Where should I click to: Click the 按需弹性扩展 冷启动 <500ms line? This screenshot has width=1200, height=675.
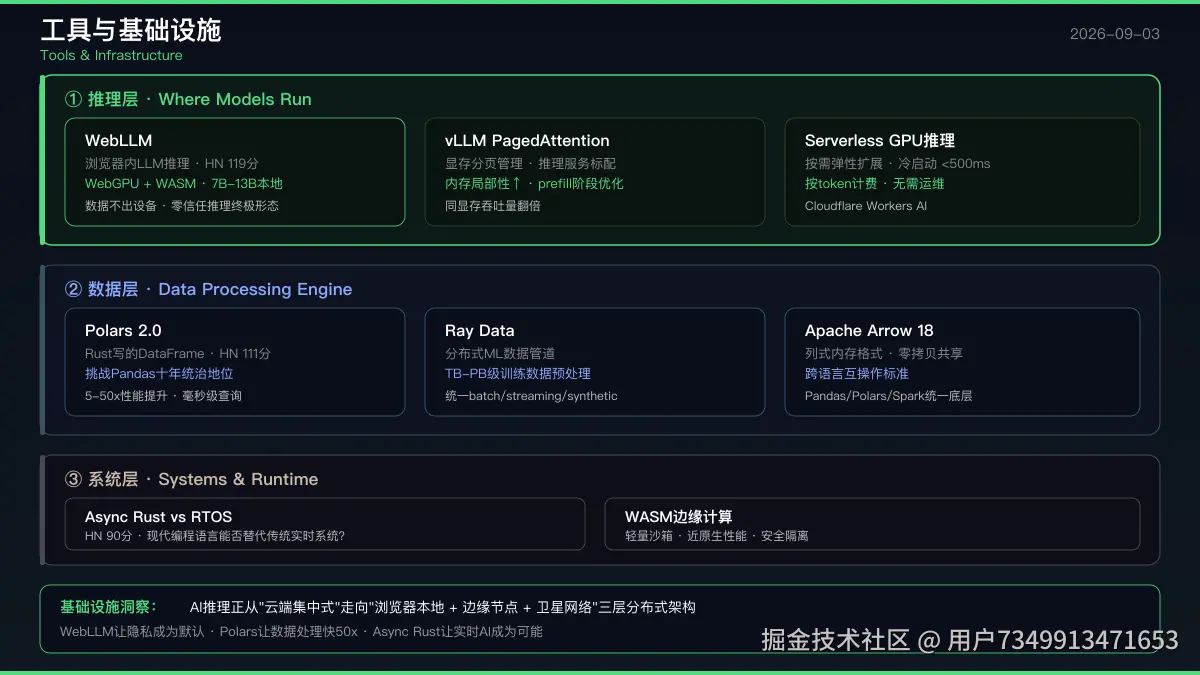coord(898,163)
